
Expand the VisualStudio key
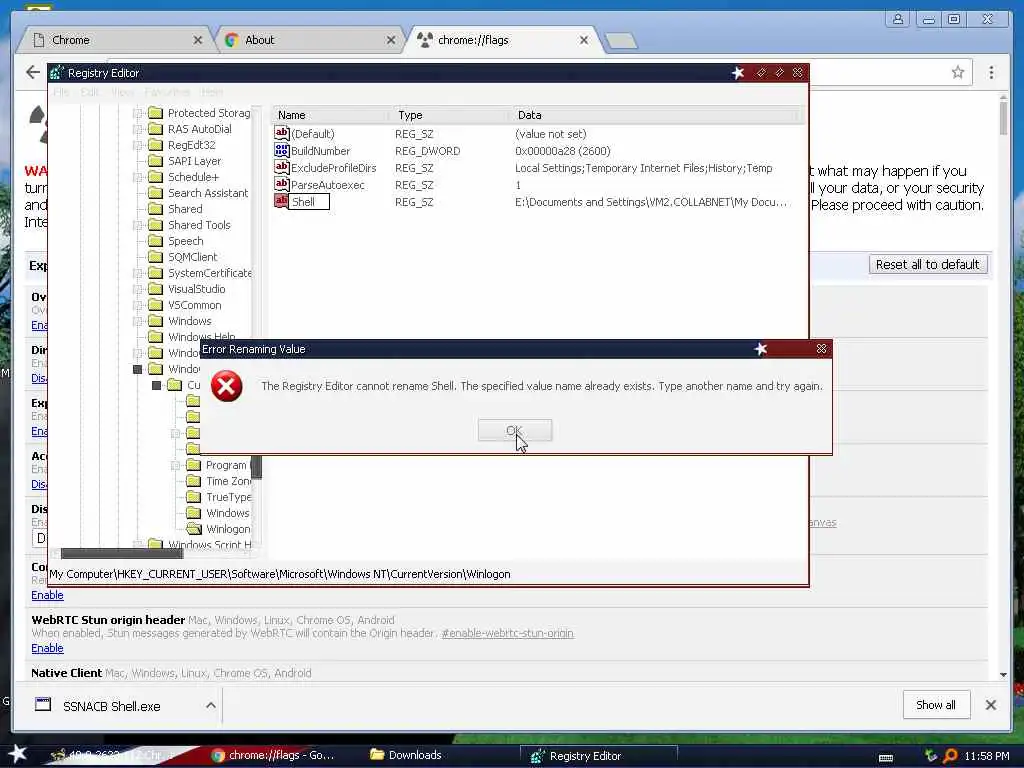click(x=138, y=289)
